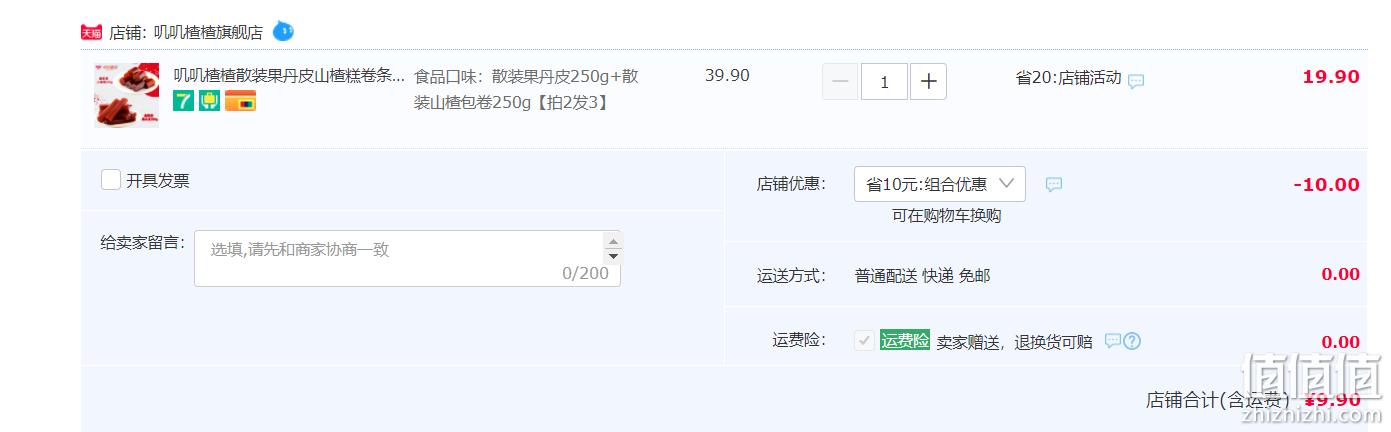Open the comment icon next to 省20:店铺活动
This screenshot has width=1391, height=432.
point(1136,81)
